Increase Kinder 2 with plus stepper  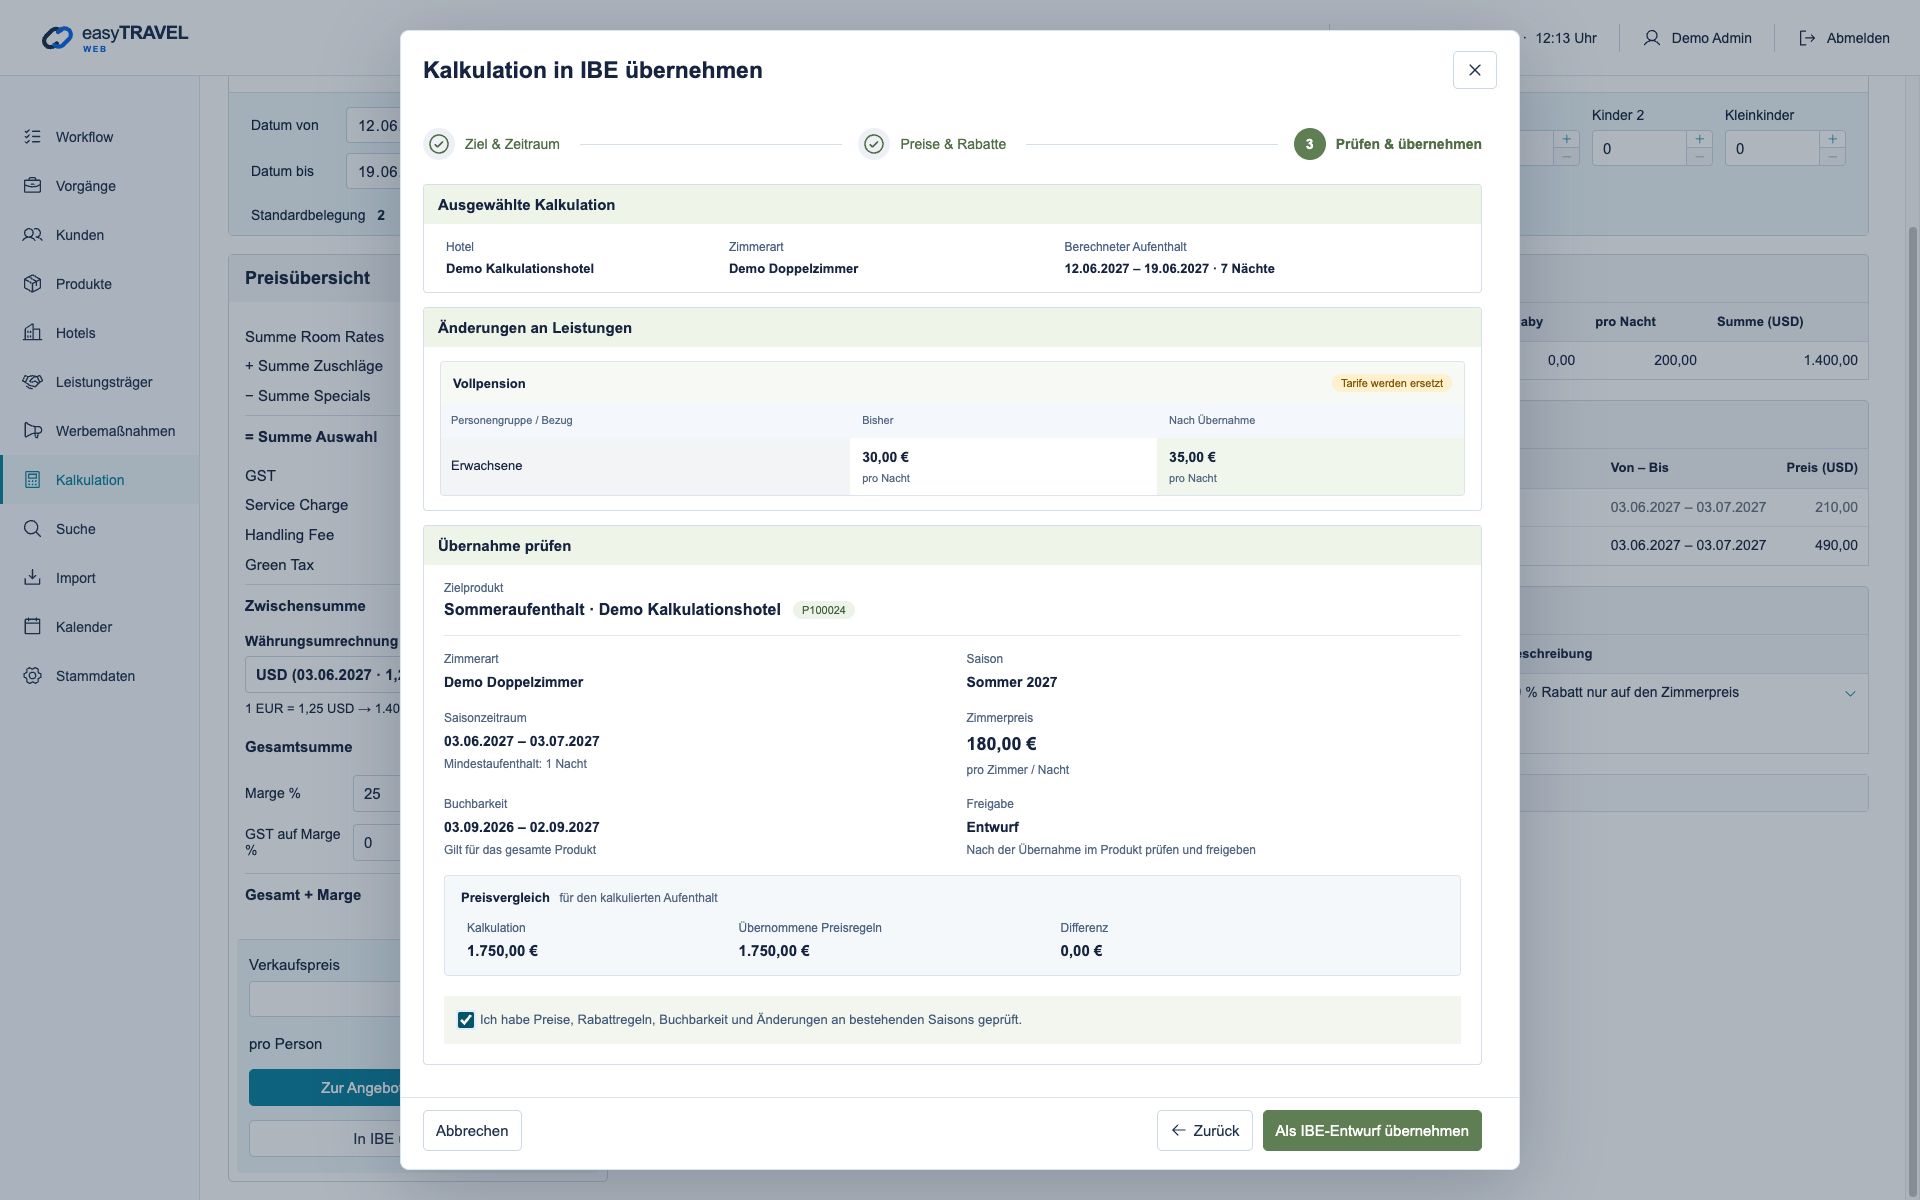(x=1699, y=139)
